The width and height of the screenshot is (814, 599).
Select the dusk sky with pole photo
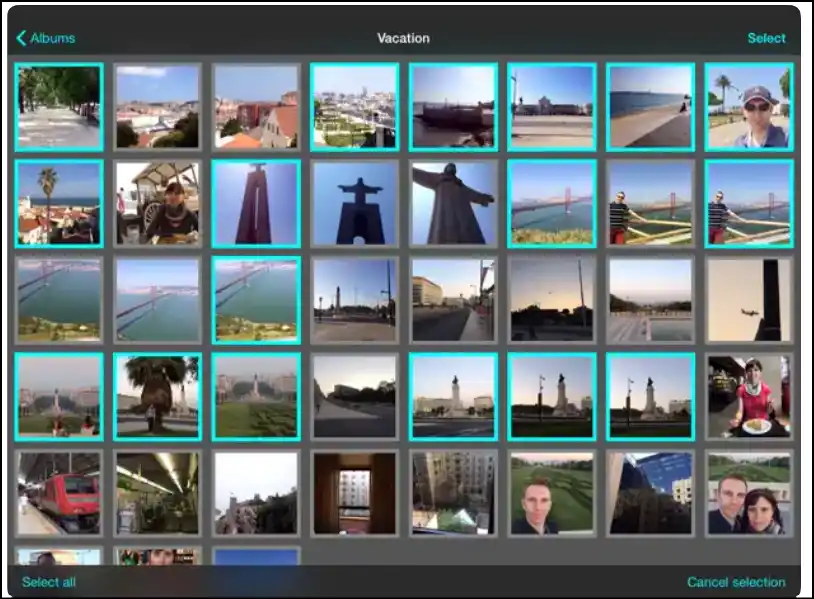[x=552, y=300]
